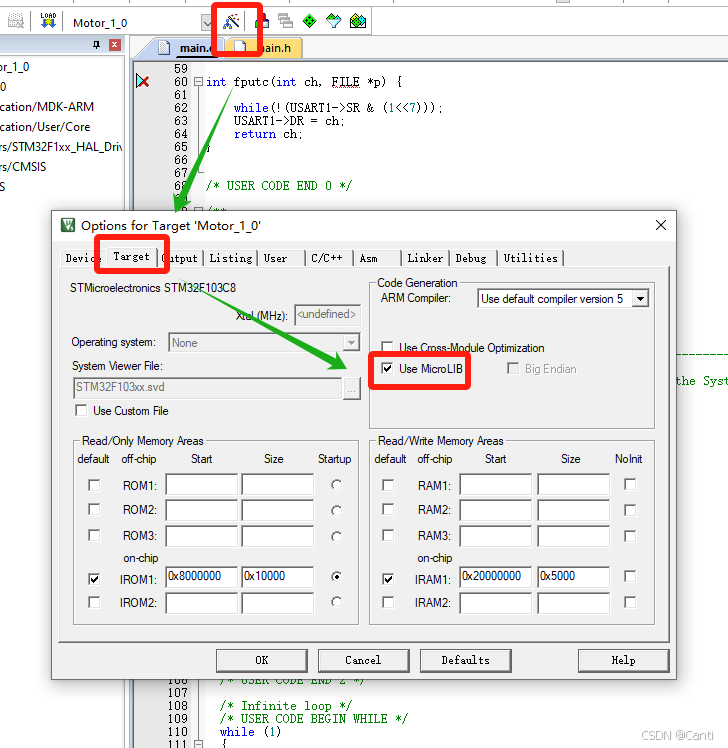Select the Device tab in Options dialog

[x=80, y=258]
